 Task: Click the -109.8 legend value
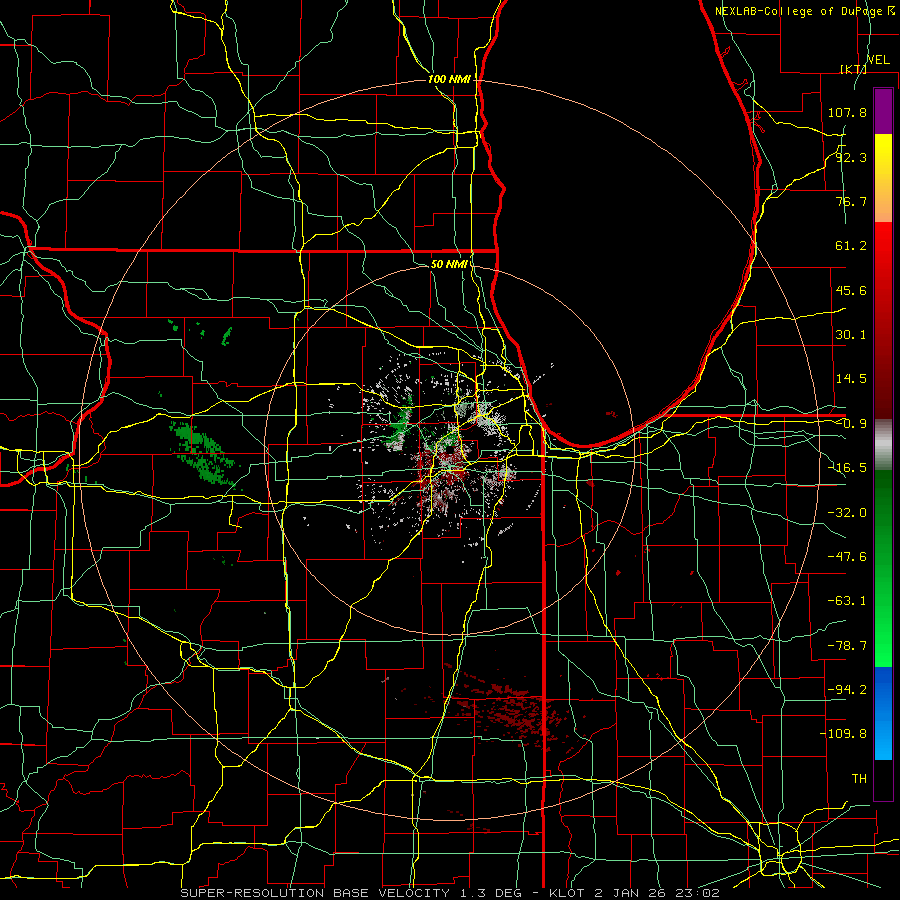tap(843, 734)
